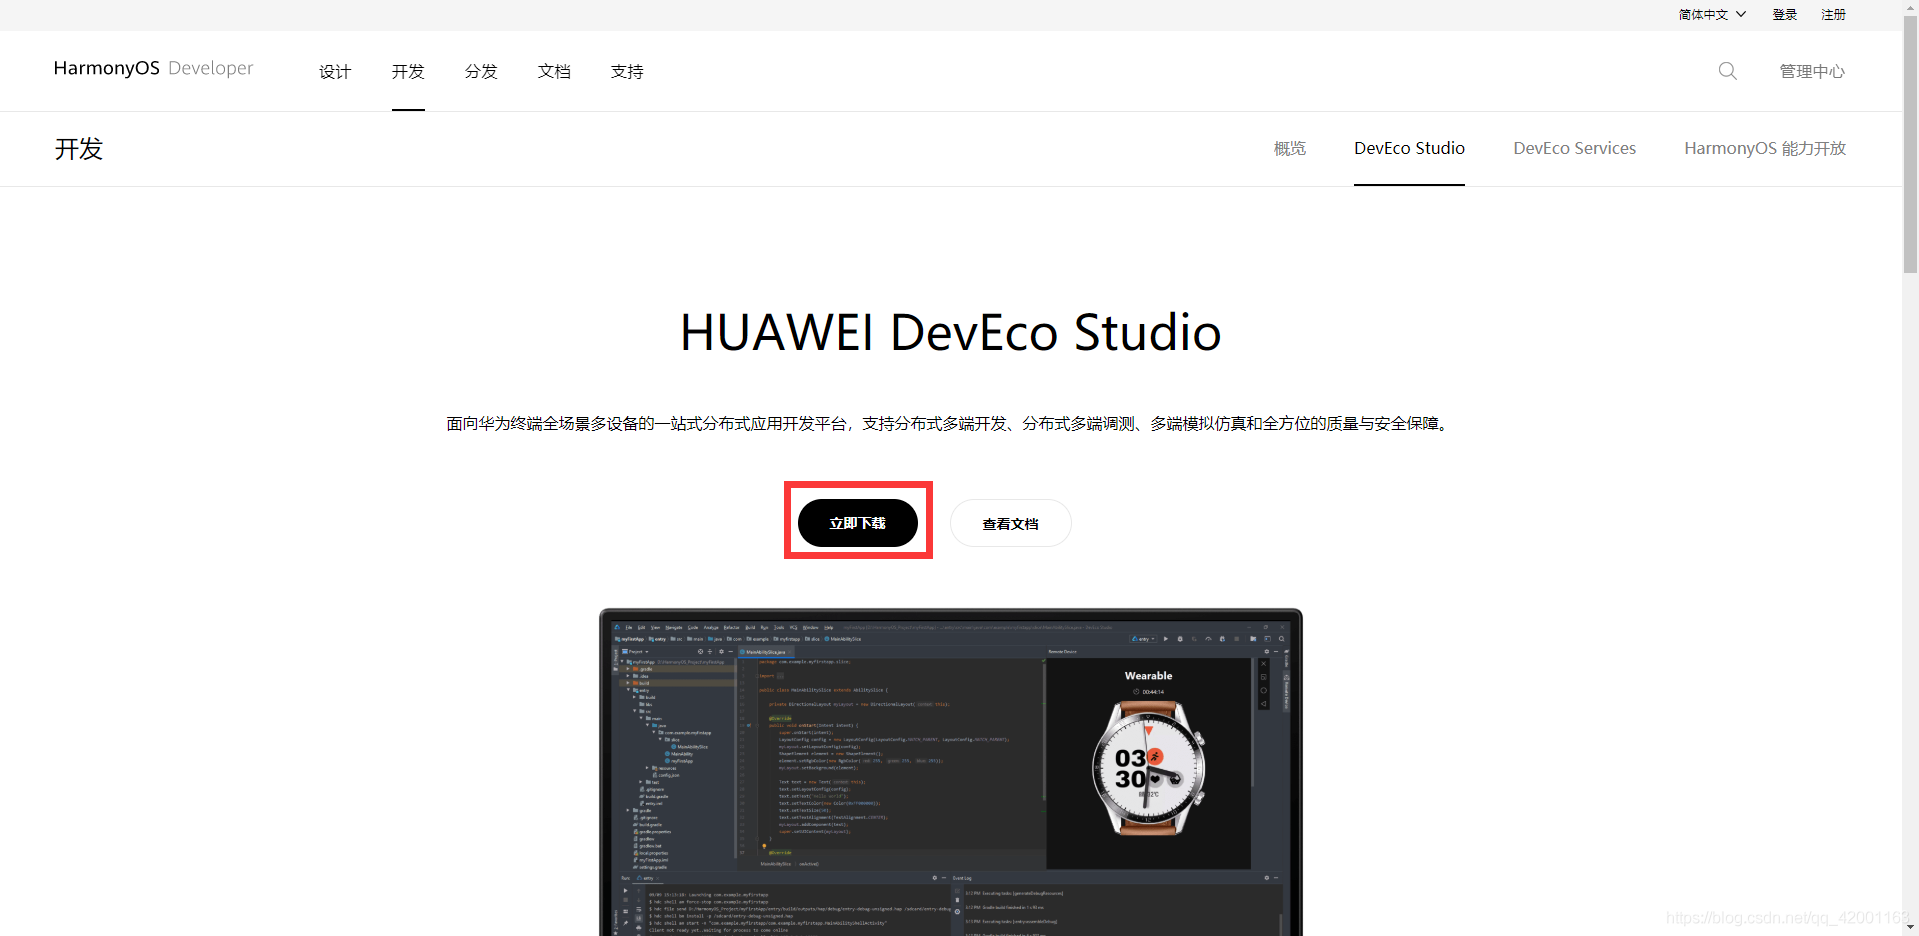Select the DevEco Studio tab
Image resolution: width=1919 pixels, height=936 pixels.
(1409, 148)
